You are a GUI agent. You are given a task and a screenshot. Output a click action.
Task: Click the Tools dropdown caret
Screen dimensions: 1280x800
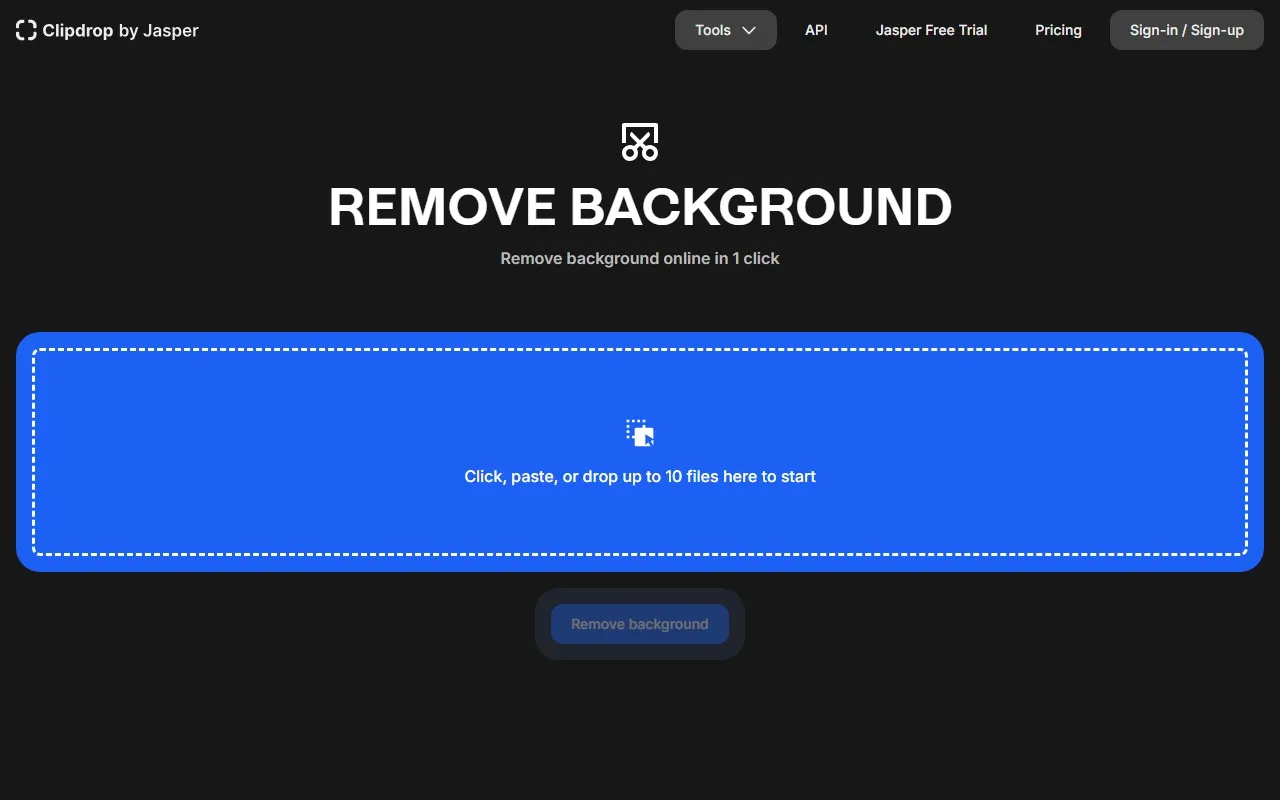click(747, 30)
